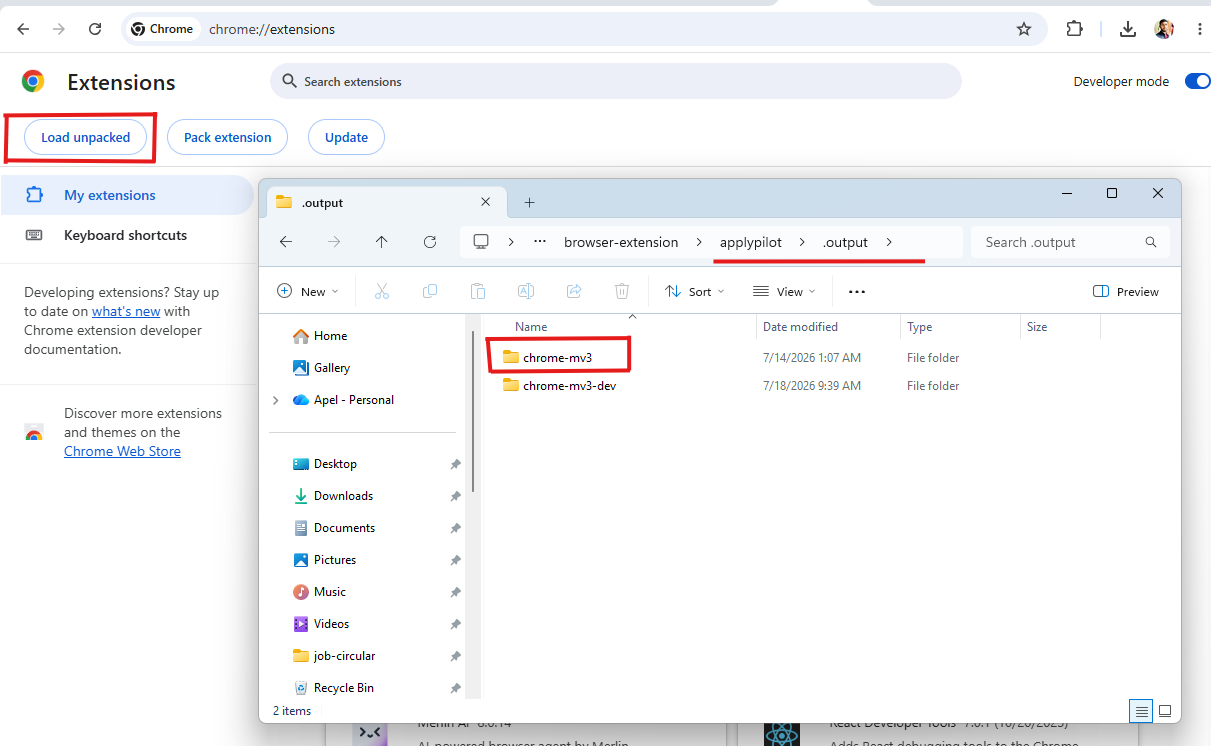Go back in File Explorer

pos(286,242)
